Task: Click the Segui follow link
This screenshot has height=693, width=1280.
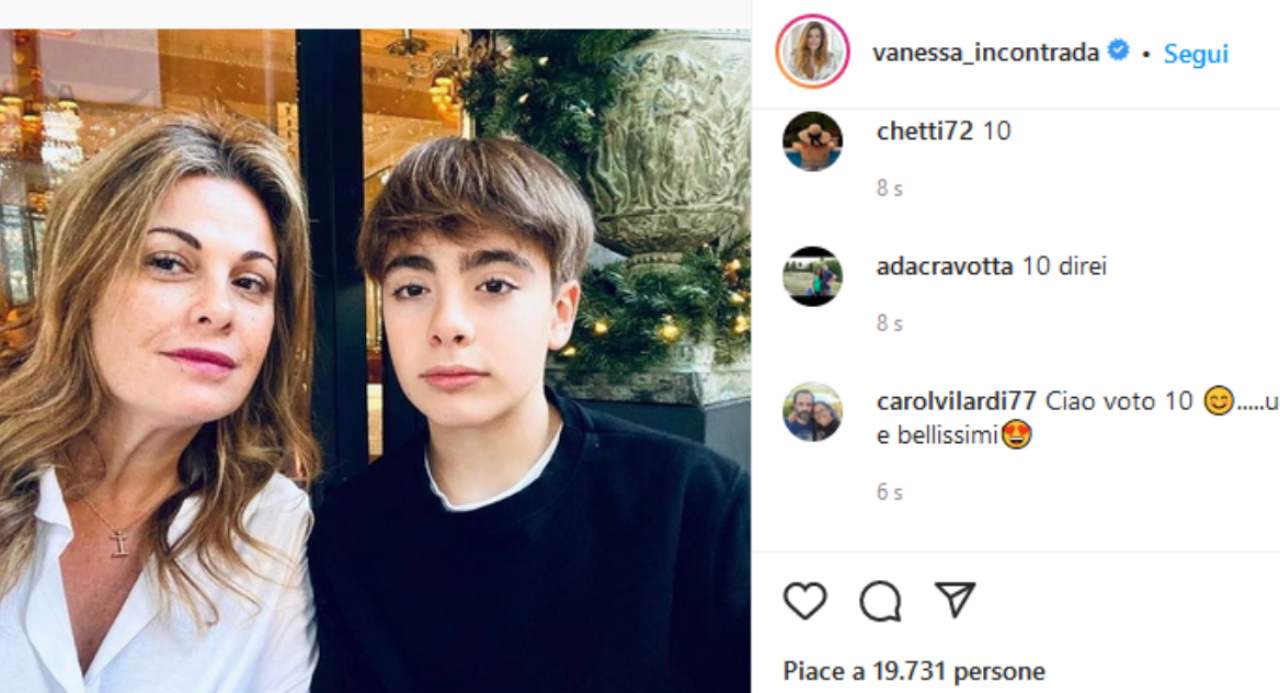Action: [1196, 53]
